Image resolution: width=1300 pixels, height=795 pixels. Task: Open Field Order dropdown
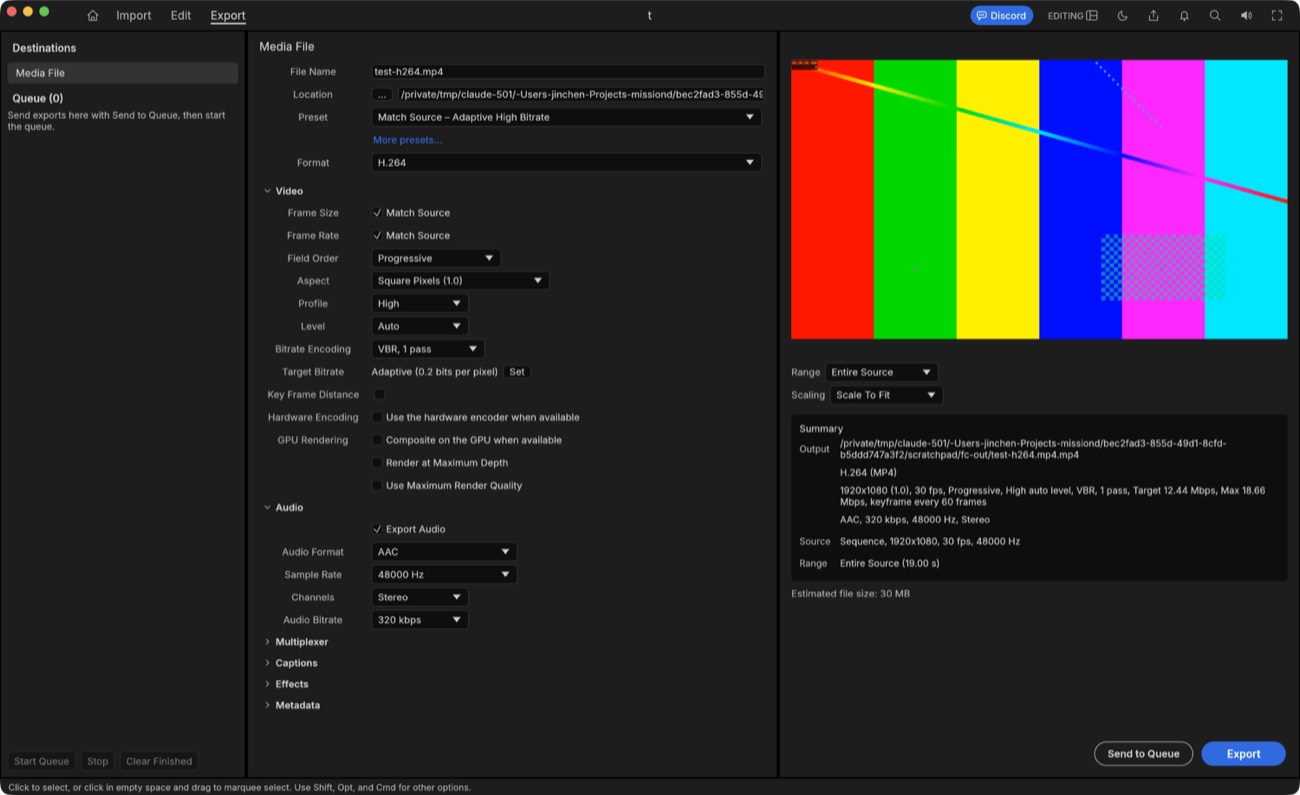436,258
